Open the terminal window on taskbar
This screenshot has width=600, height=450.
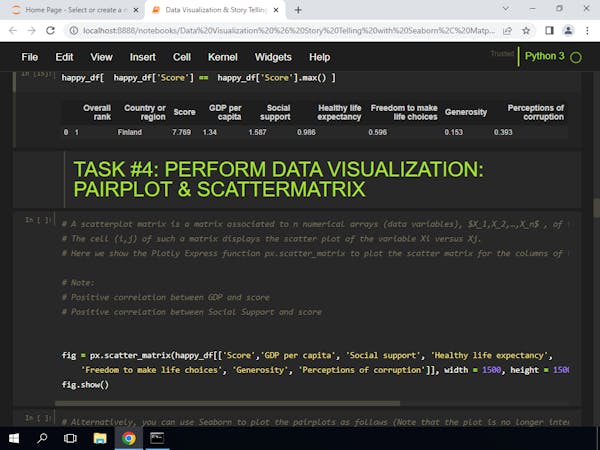pos(157,438)
